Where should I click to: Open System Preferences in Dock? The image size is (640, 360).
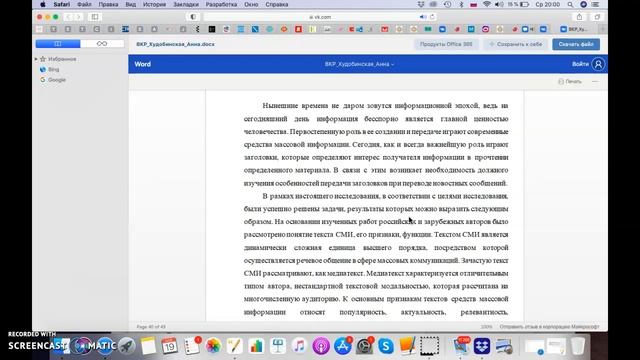click(x=364, y=346)
